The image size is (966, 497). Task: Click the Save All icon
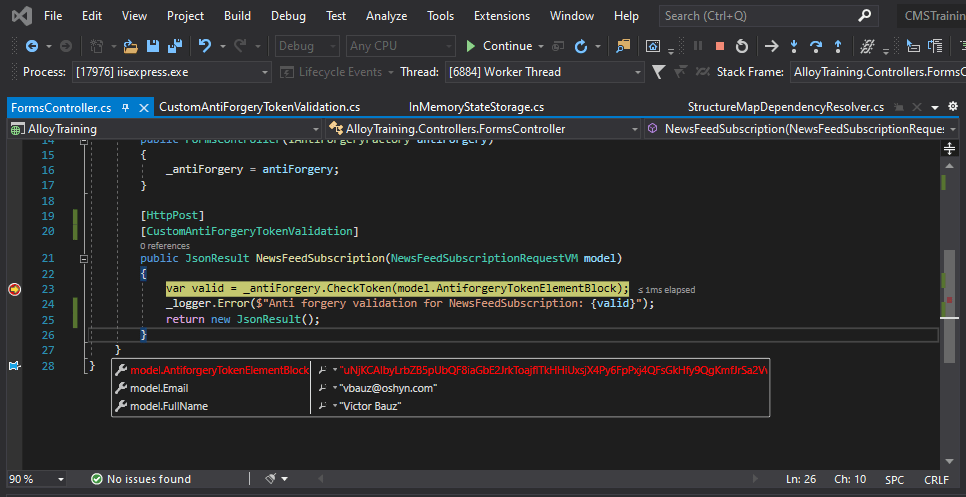pyautogui.click(x=175, y=46)
